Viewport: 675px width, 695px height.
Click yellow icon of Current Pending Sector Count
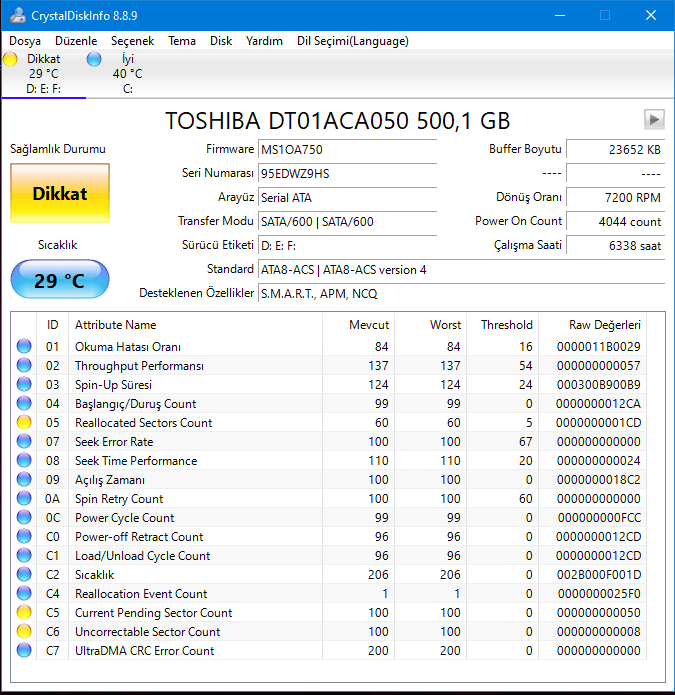click(24, 613)
